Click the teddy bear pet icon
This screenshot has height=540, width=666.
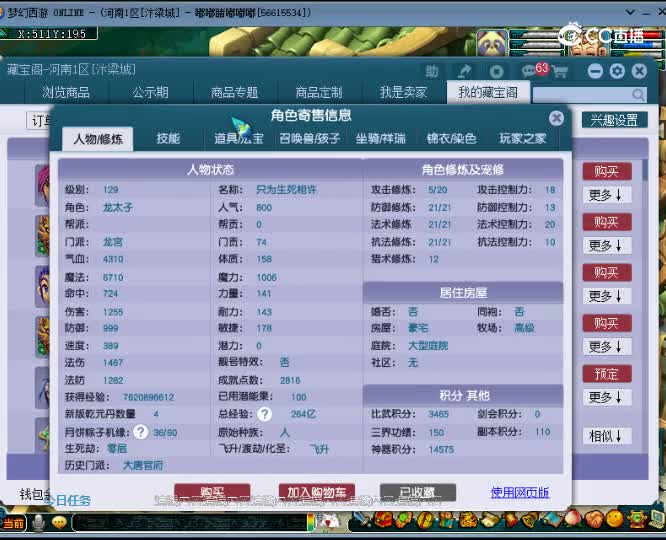point(446,520)
